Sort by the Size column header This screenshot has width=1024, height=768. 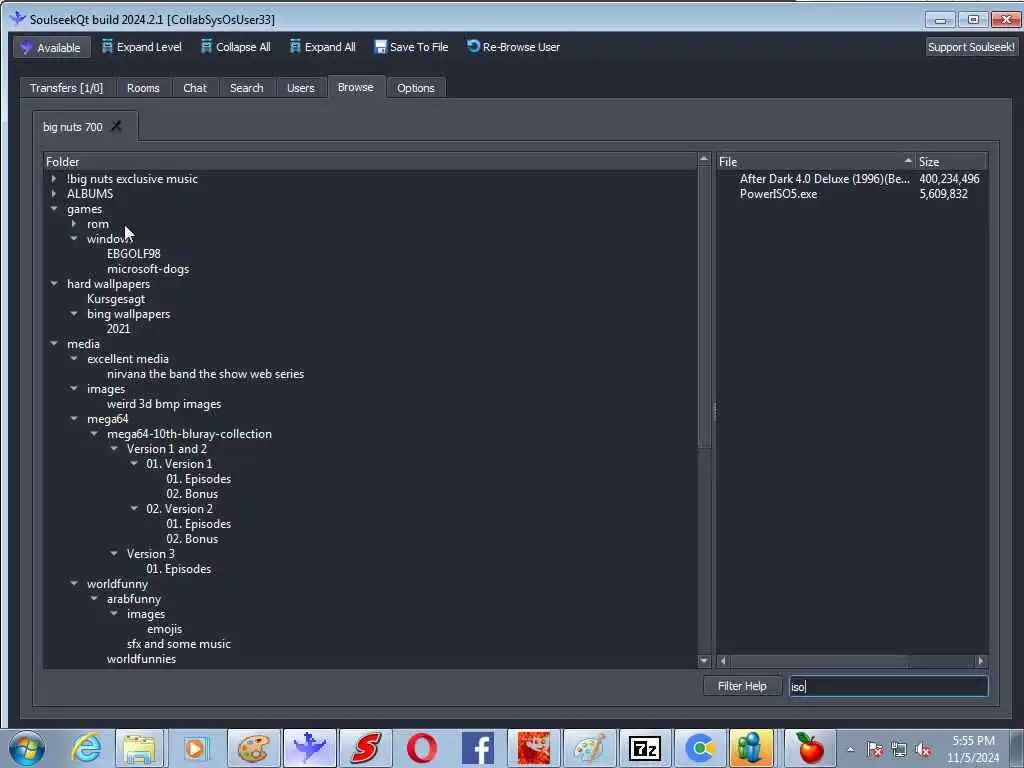pyautogui.click(x=951, y=161)
